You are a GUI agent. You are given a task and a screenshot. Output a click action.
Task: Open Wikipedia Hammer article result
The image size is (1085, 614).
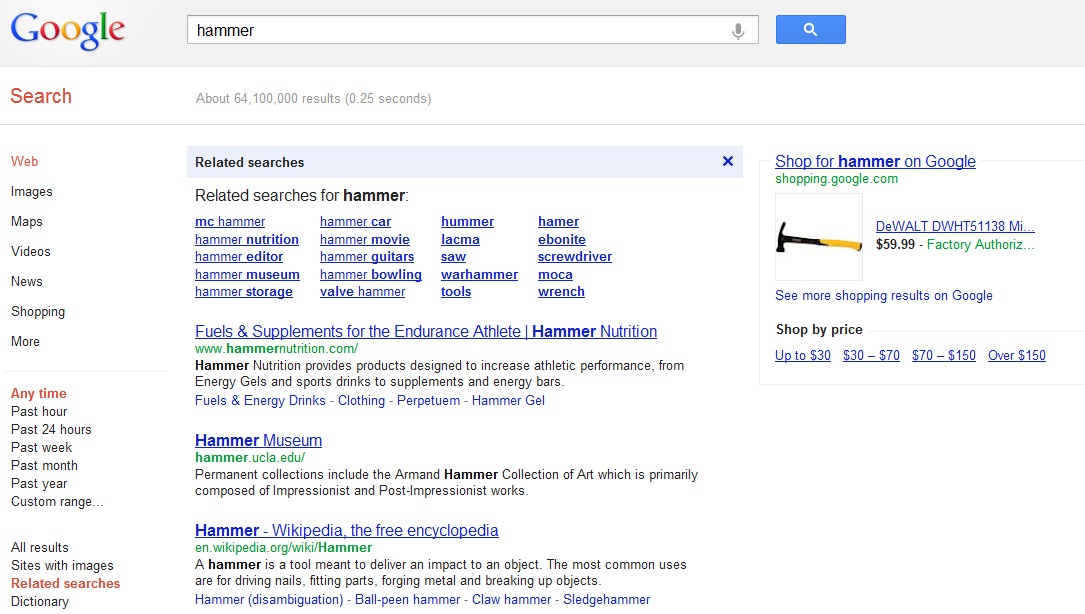coord(347,530)
